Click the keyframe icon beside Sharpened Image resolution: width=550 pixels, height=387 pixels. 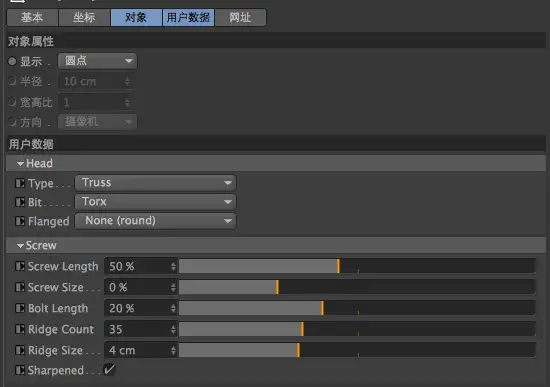20,370
